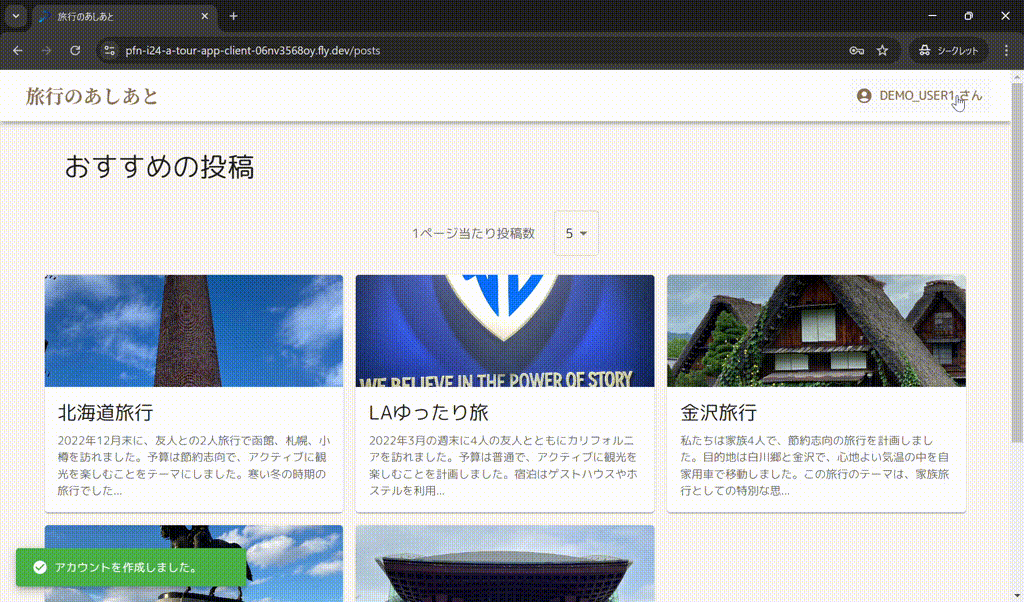This screenshot has height=602, width=1024.
Task: Click the LAゆったり旅 post title
Action: pyautogui.click(x=429, y=413)
